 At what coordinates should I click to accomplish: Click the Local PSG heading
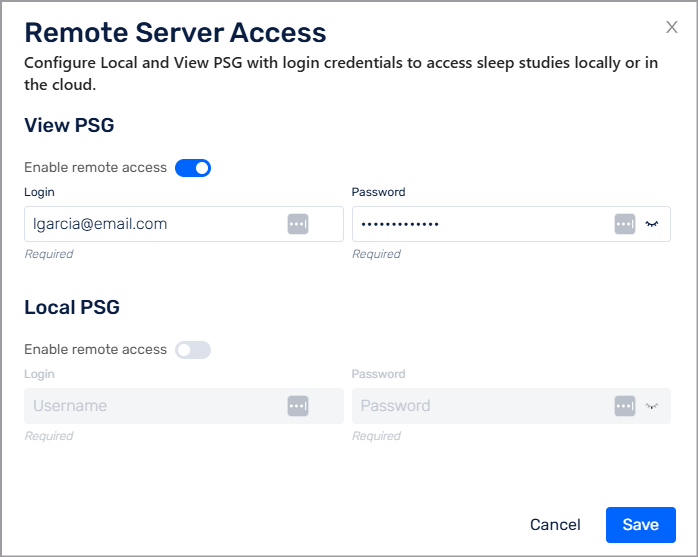click(72, 307)
